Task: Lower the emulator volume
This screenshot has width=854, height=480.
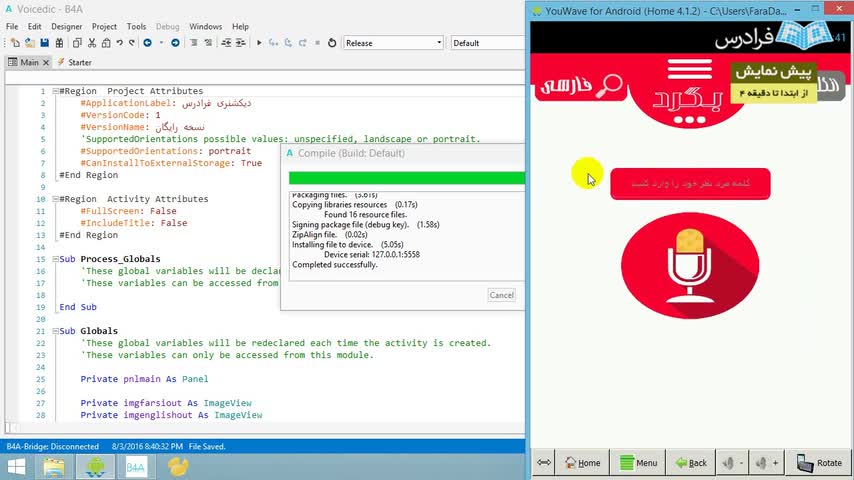Action: click(x=733, y=463)
